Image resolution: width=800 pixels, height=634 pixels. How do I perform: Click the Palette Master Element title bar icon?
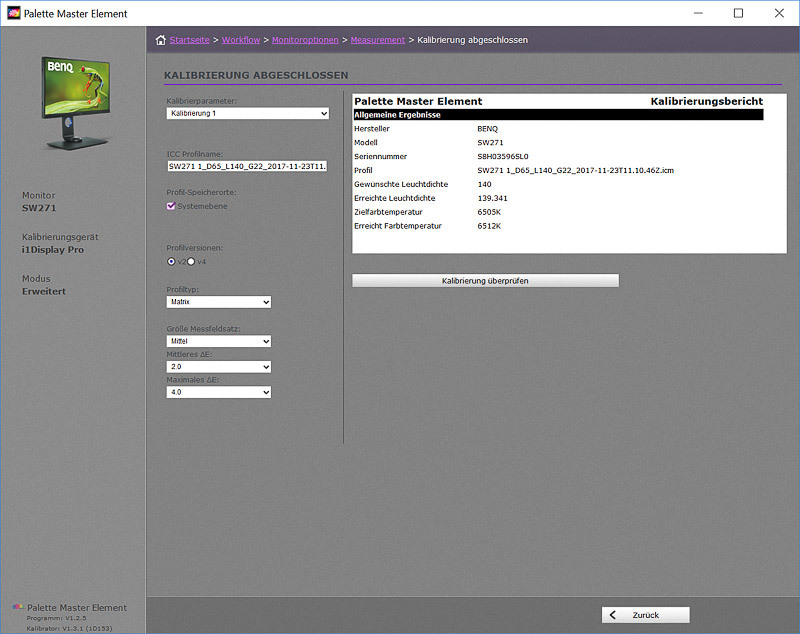point(13,13)
